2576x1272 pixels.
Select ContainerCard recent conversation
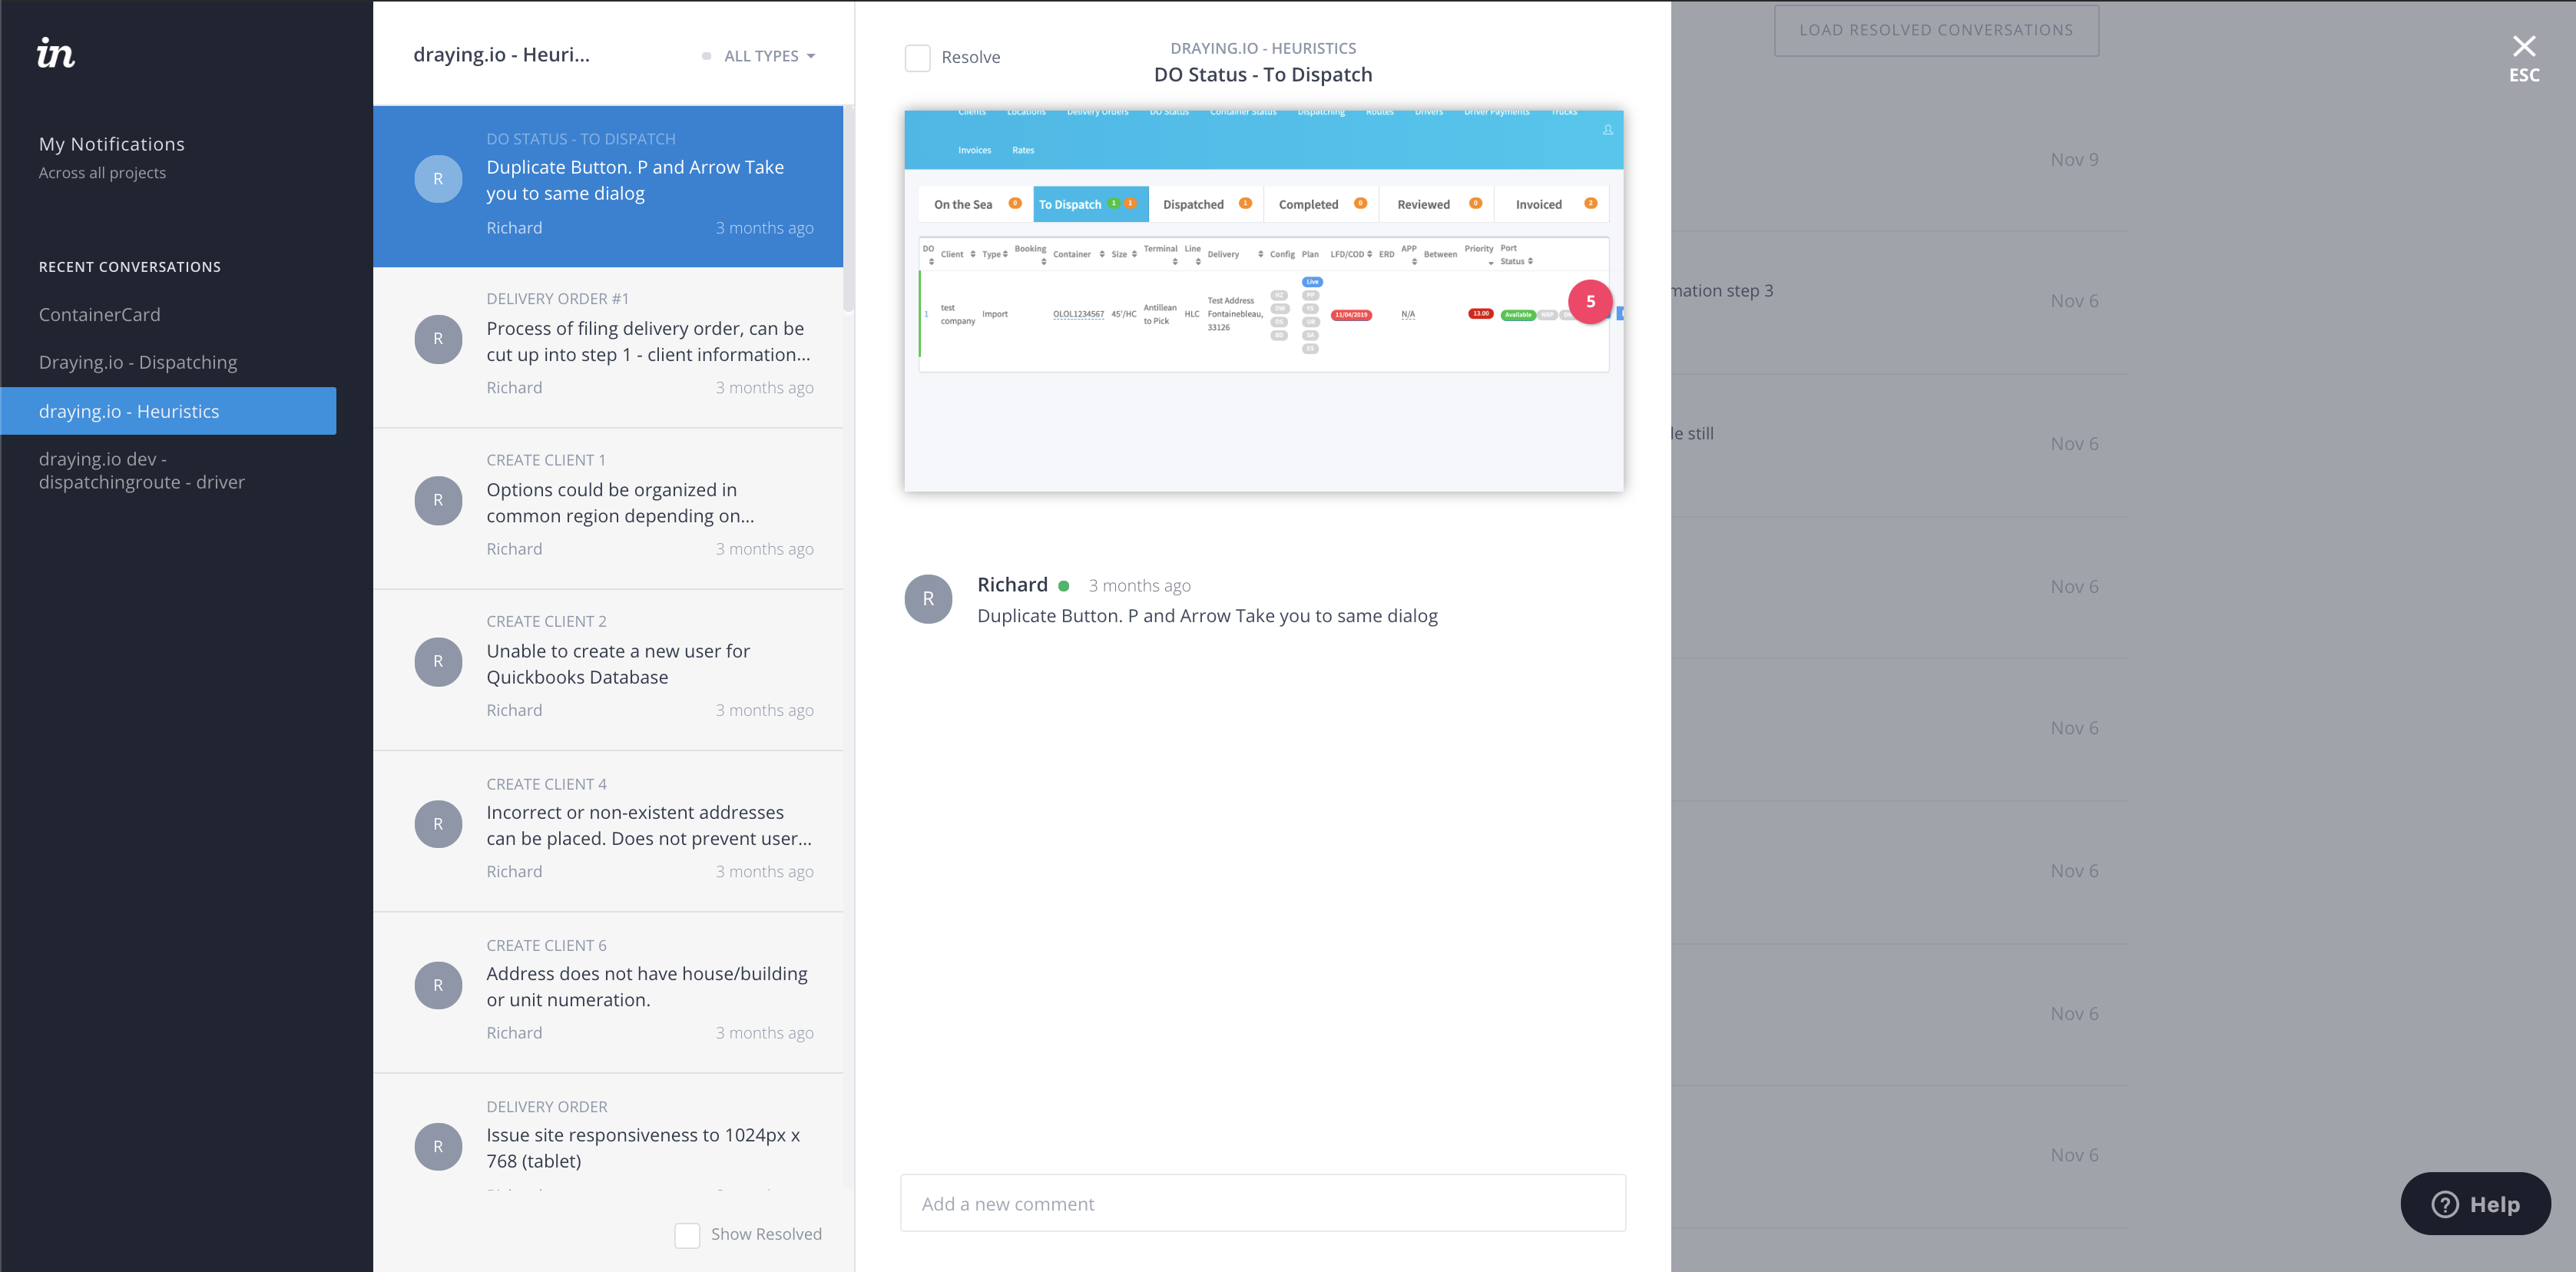coord(99,314)
